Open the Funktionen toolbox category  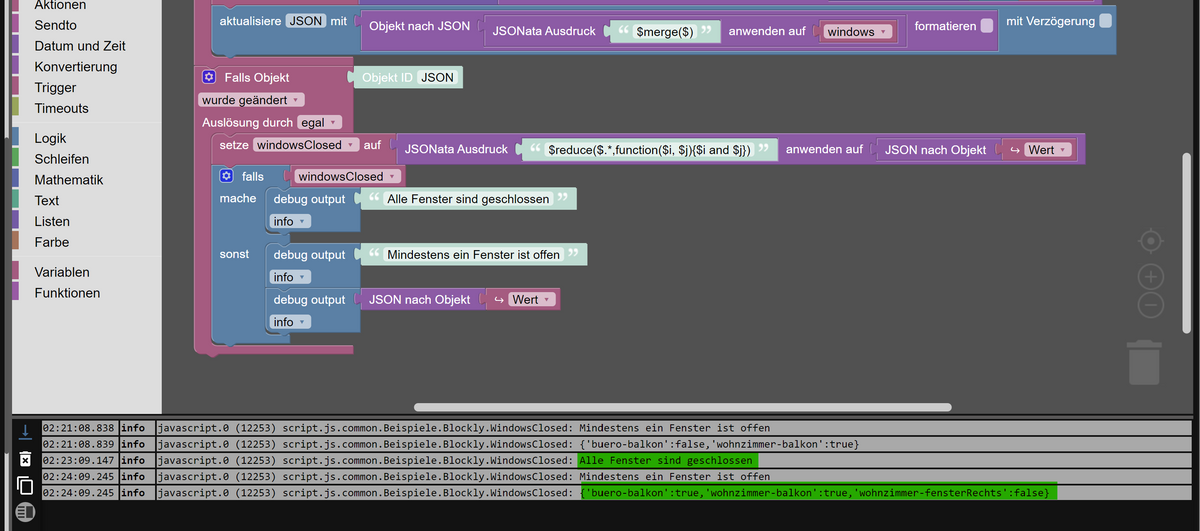coord(67,293)
